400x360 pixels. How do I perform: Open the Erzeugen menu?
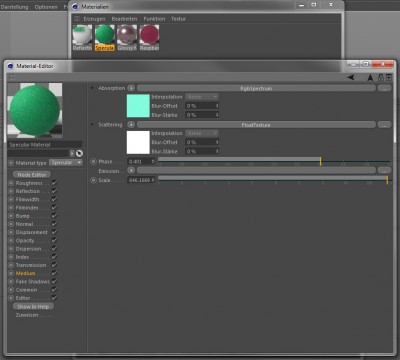pos(94,19)
